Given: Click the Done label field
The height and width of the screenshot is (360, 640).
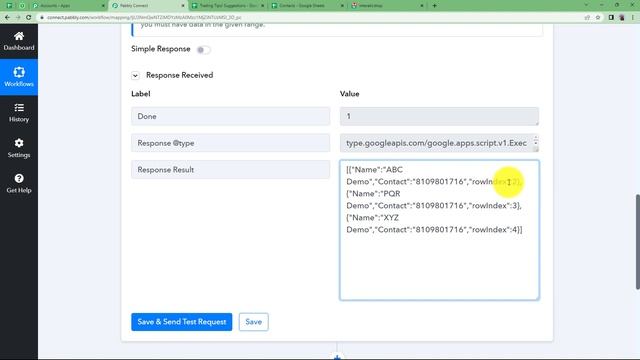Looking at the screenshot, I should [x=230, y=116].
